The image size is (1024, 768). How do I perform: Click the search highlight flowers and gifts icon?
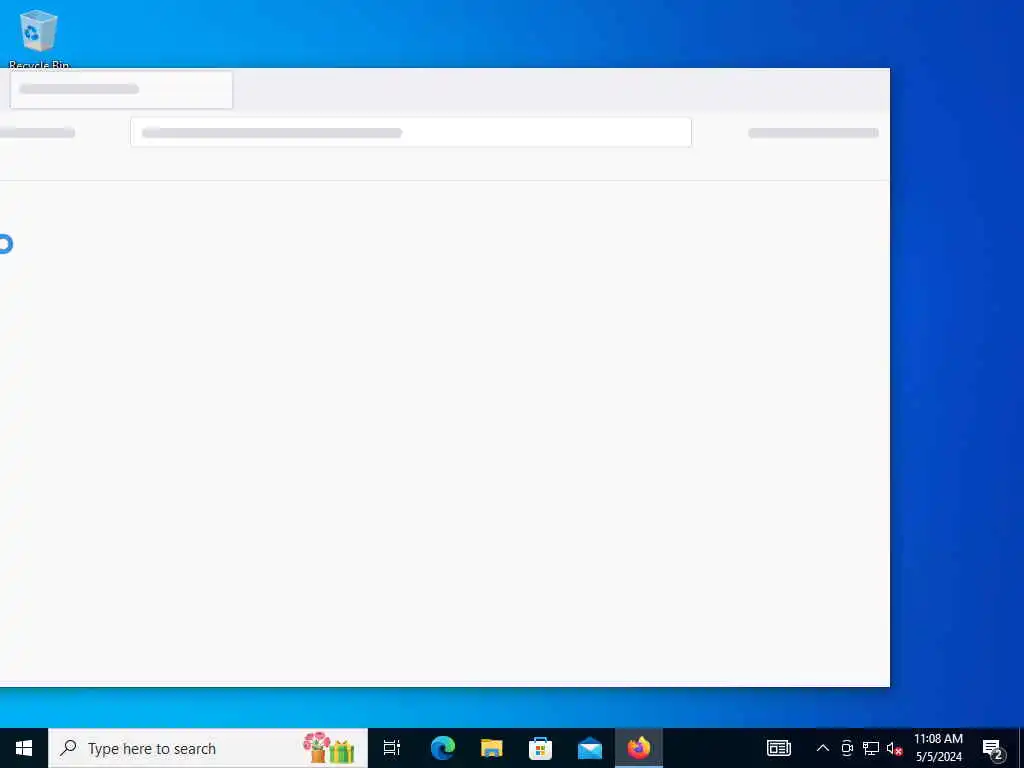(x=328, y=748)
